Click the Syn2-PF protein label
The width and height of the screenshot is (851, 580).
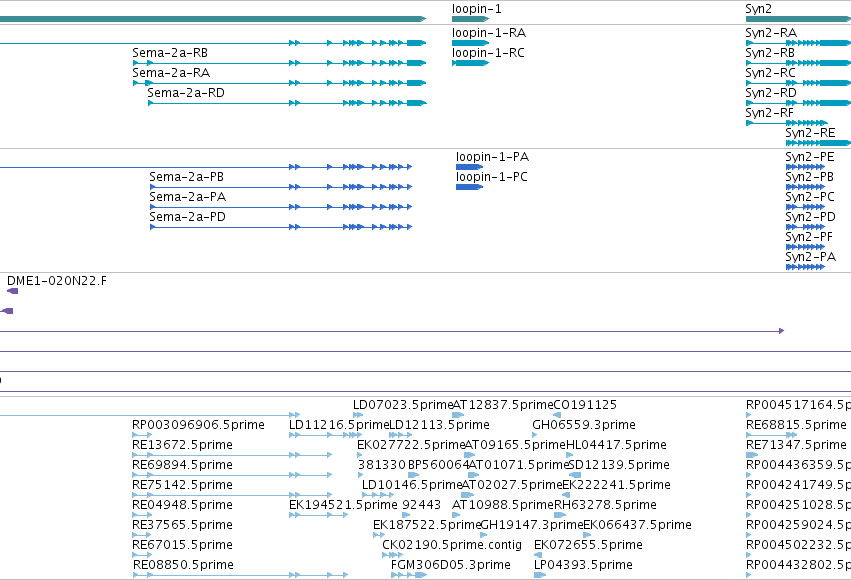coord(809,238)
